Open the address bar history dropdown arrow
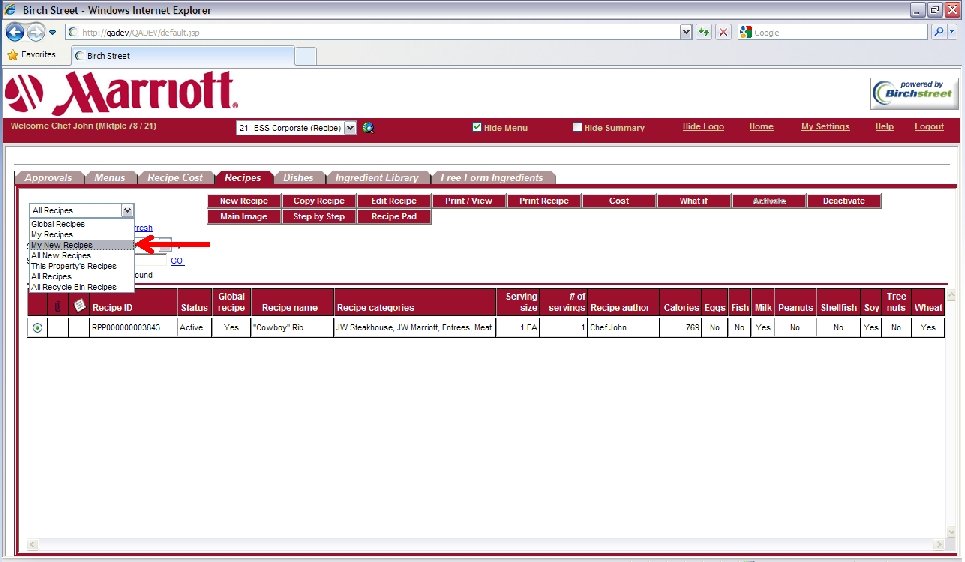Viewport: 965px width, 562px height. point(686,32)
